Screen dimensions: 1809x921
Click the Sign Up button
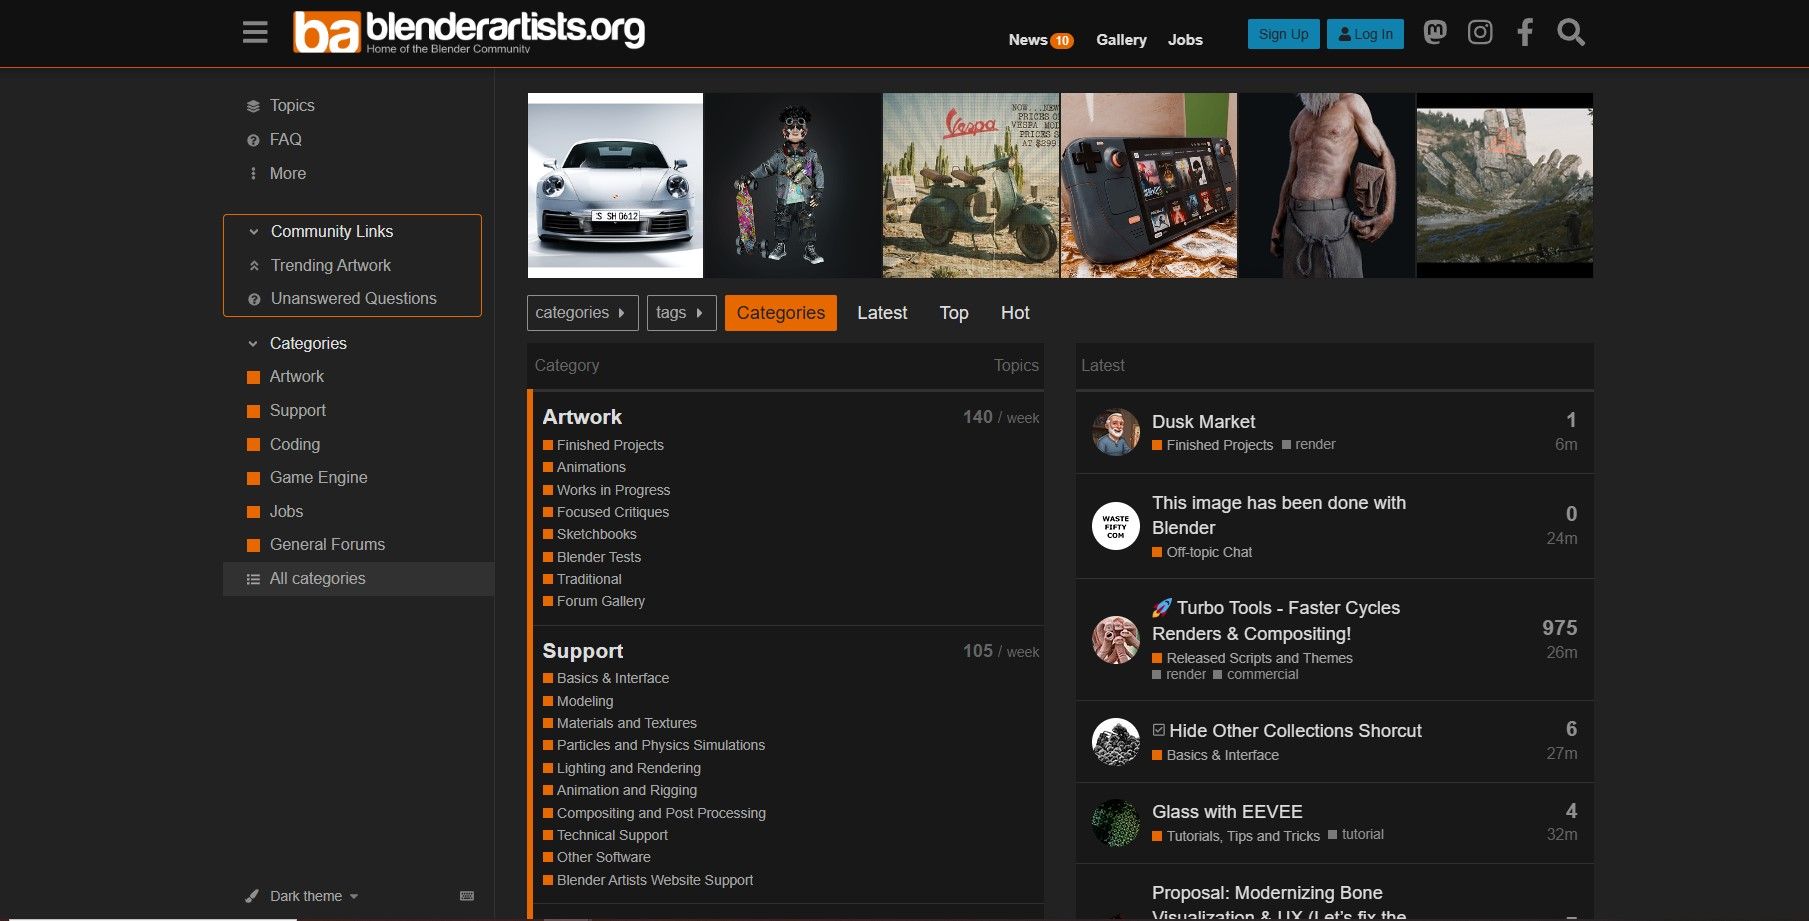tap(1283, 34)
